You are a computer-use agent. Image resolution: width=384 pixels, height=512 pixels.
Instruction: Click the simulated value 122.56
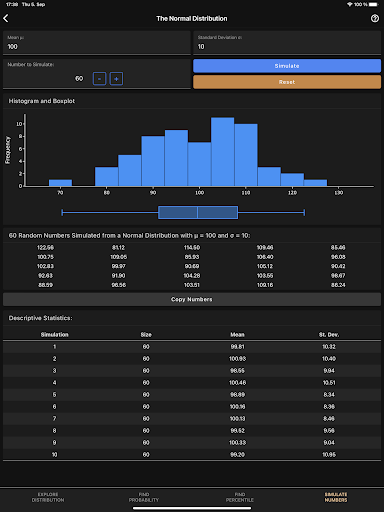46,248
